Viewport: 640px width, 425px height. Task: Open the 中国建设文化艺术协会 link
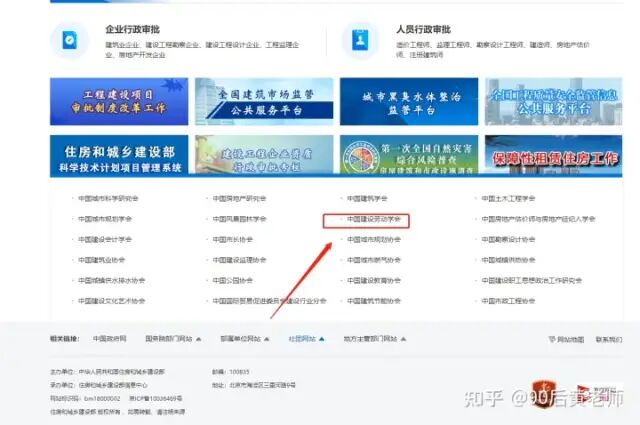[x=111, y=301]
